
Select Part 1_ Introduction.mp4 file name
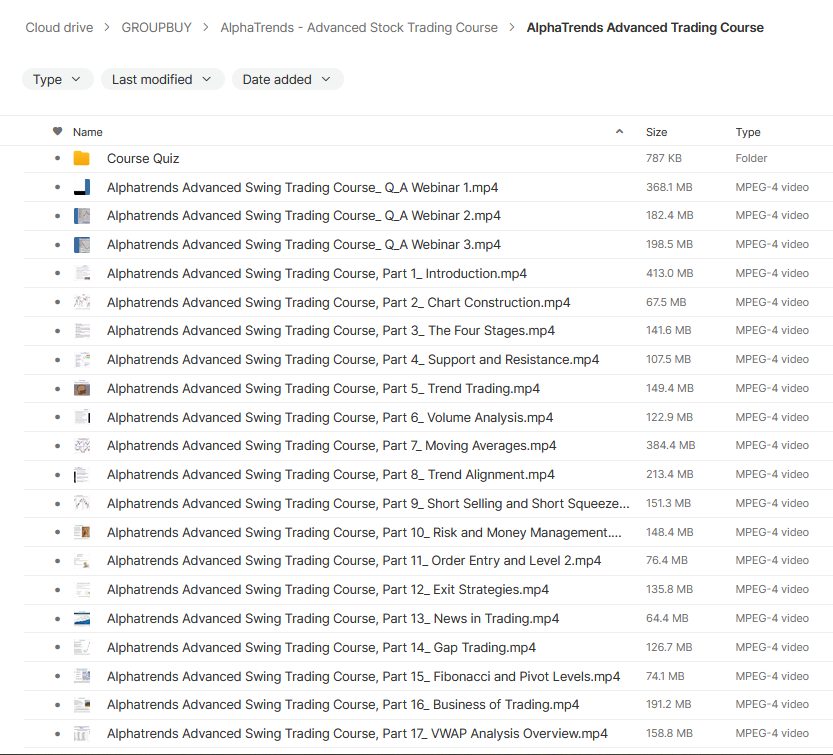pyautogui.click(x=317, y=273)
